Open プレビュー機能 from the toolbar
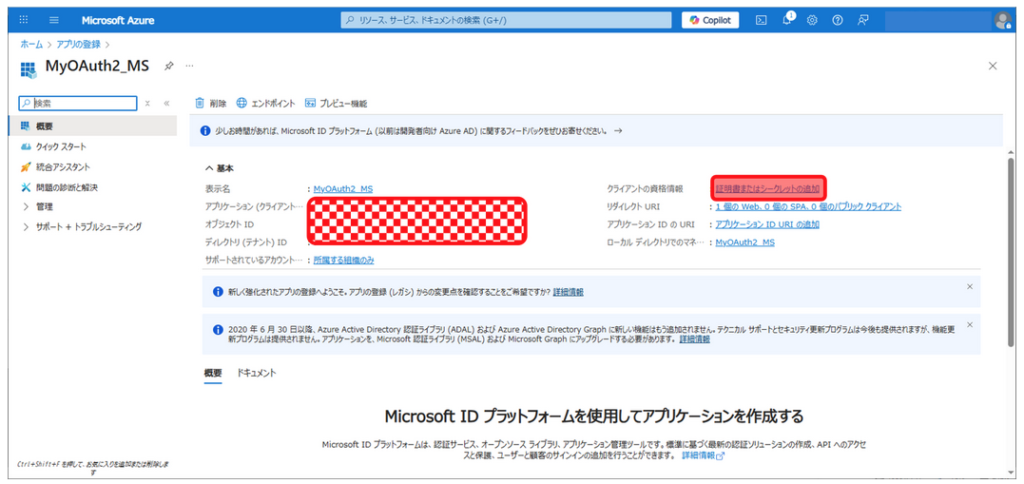1024x484 pixels. click(x=336, y=103)
